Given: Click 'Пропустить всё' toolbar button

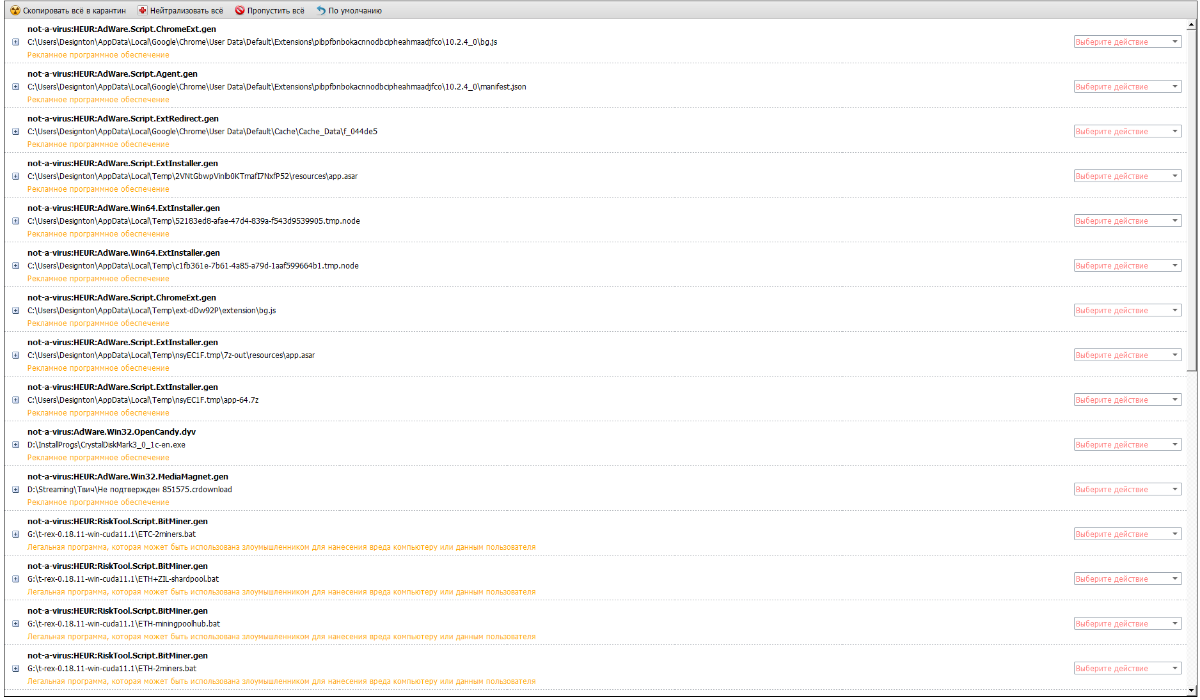Looking at the screenshot, I should coord(270,10).
